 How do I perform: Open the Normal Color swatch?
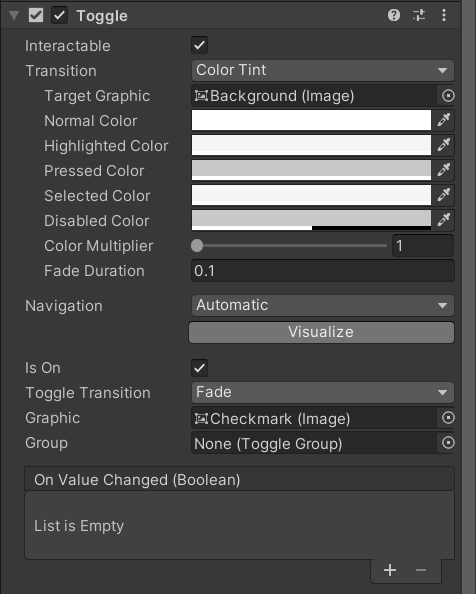pos(311,120)
